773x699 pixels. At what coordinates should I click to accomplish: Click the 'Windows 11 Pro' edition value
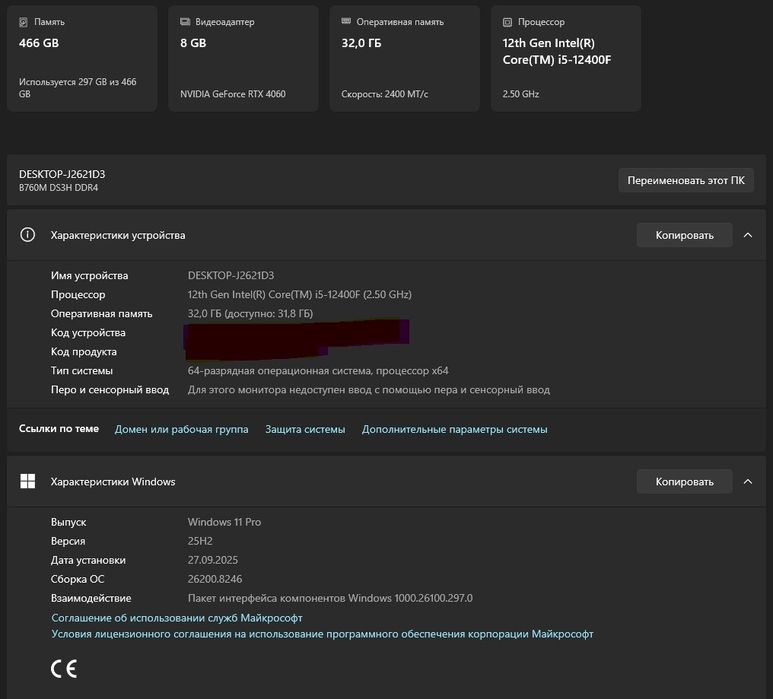pyautogui.click(x=224, y=522)
